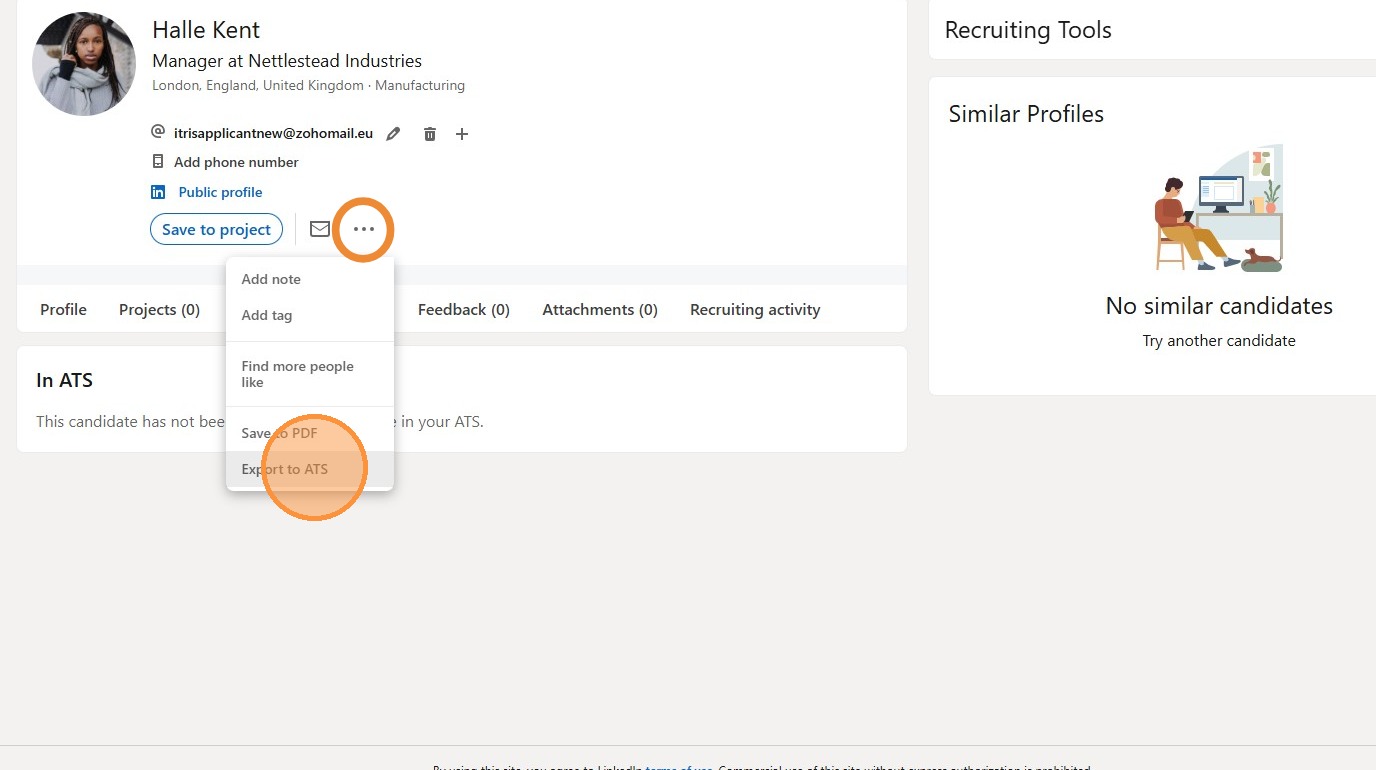Click the LinkedIn logo icon
The height and width of the screenshot is (770, 1376).
coord(158,192)
